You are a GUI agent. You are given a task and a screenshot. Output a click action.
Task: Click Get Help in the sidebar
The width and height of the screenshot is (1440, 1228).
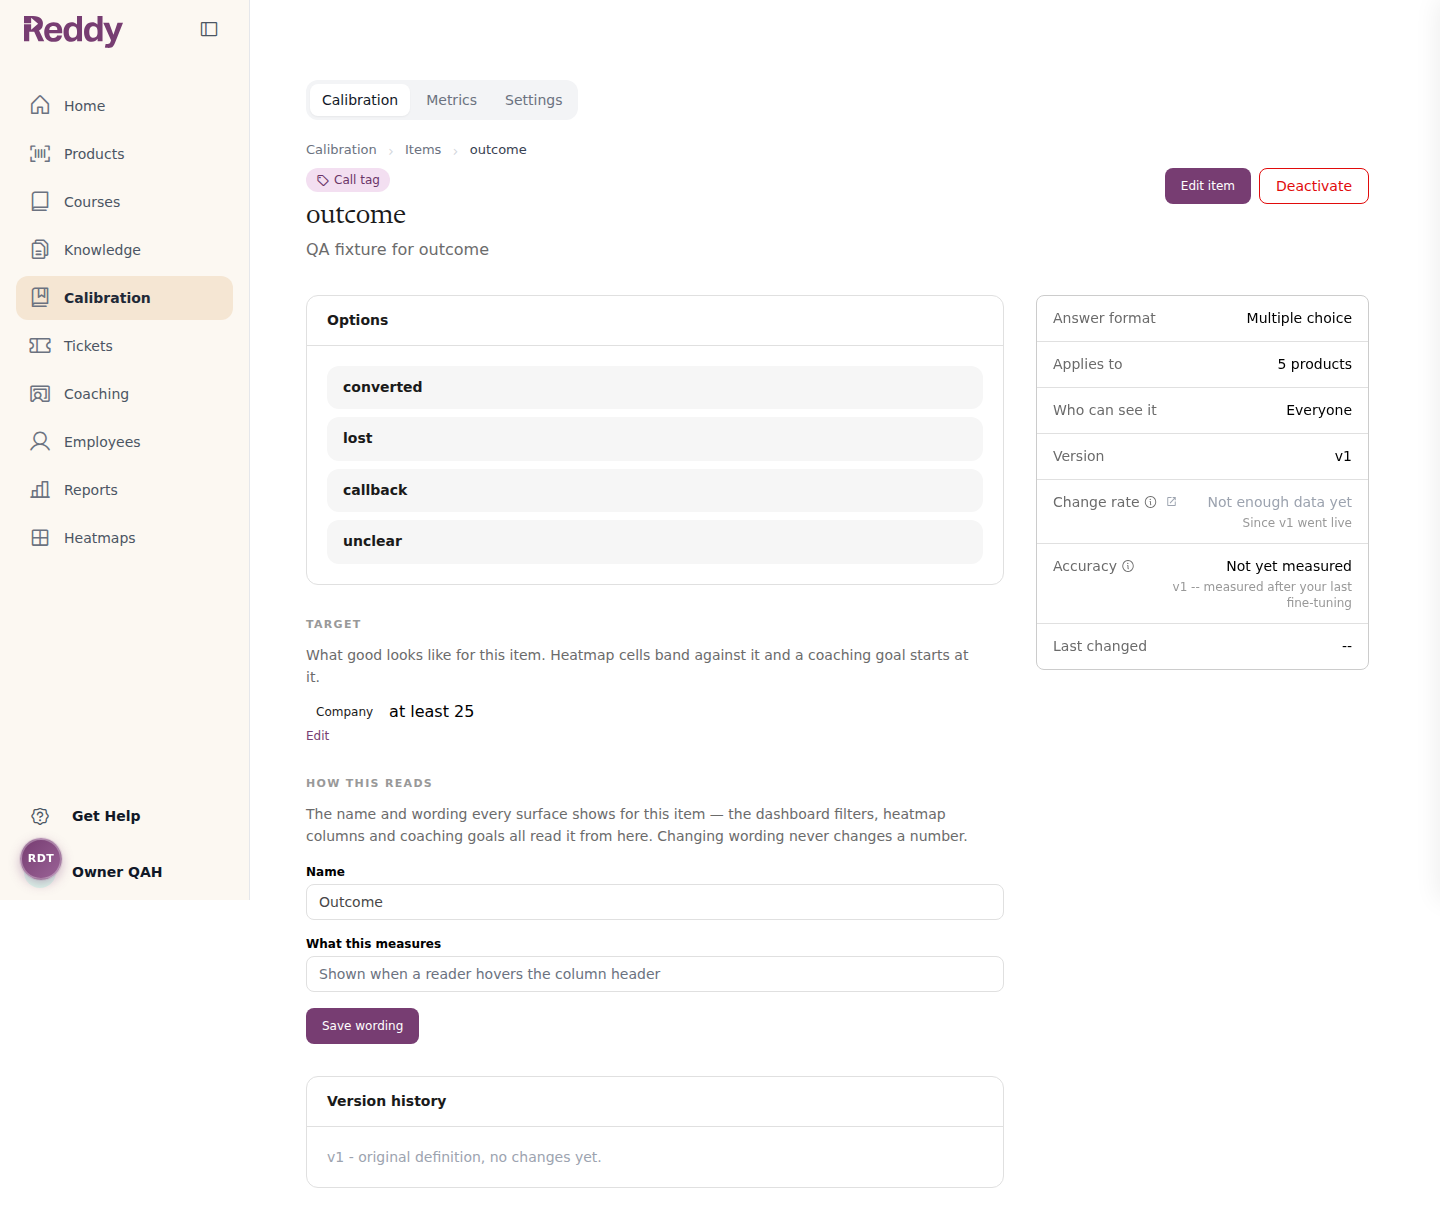coord(106,816)
